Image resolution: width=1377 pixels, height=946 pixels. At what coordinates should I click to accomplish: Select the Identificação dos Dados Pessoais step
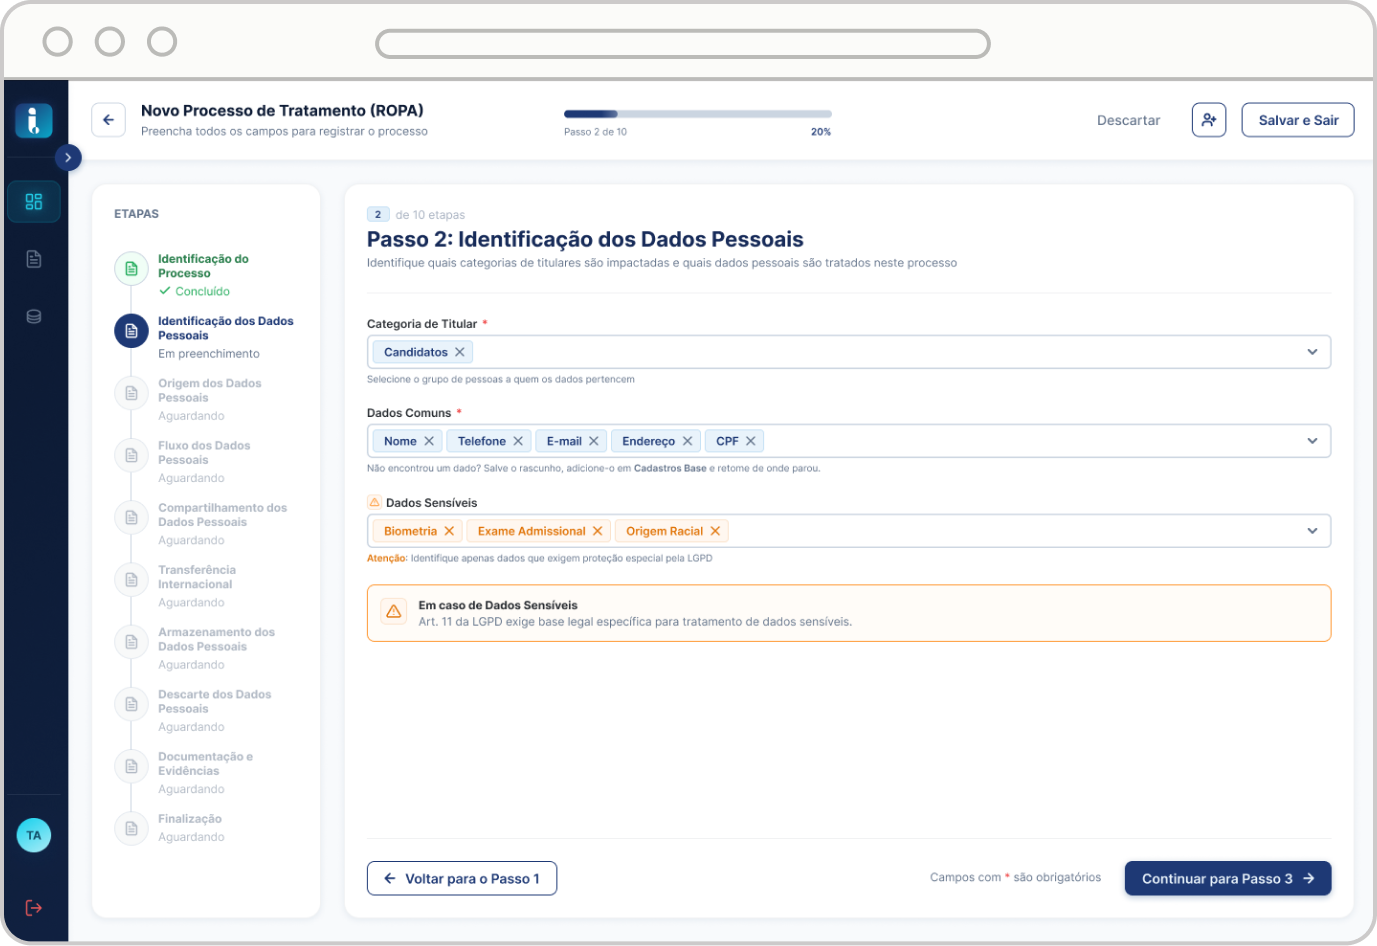click(x=205, y=337)
